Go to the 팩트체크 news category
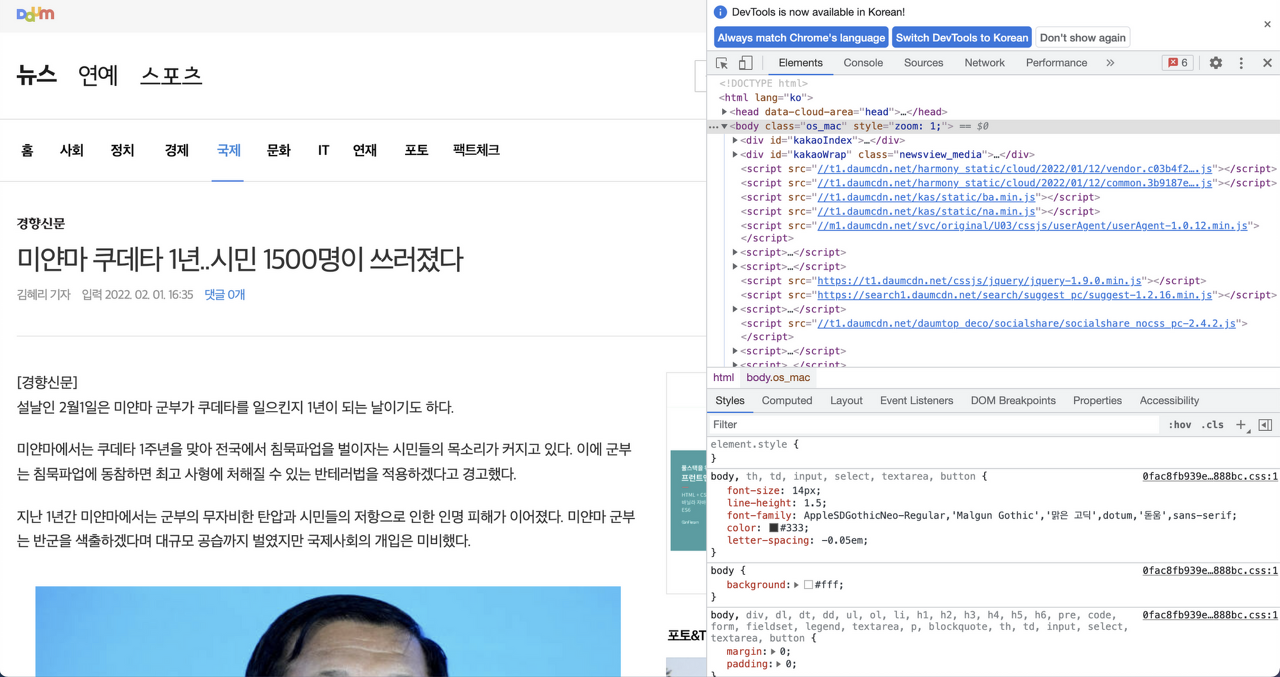 click(x=476, y=151)
